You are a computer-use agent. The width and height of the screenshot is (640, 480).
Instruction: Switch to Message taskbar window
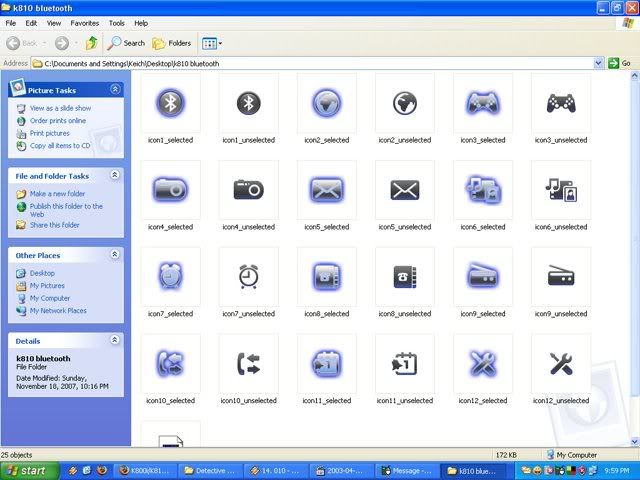click(x=407, y=471)
